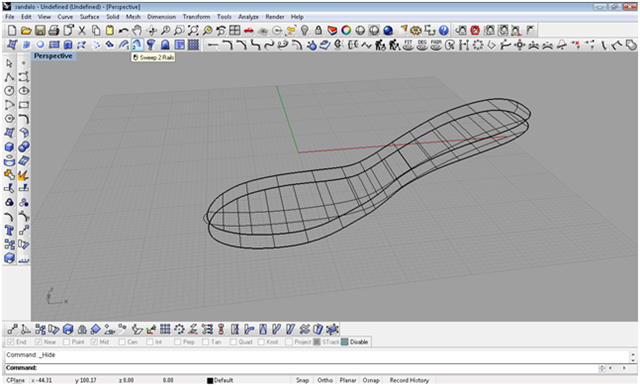Open the Transform menu
Screen dimensions: 640x386
pos(196,17)
